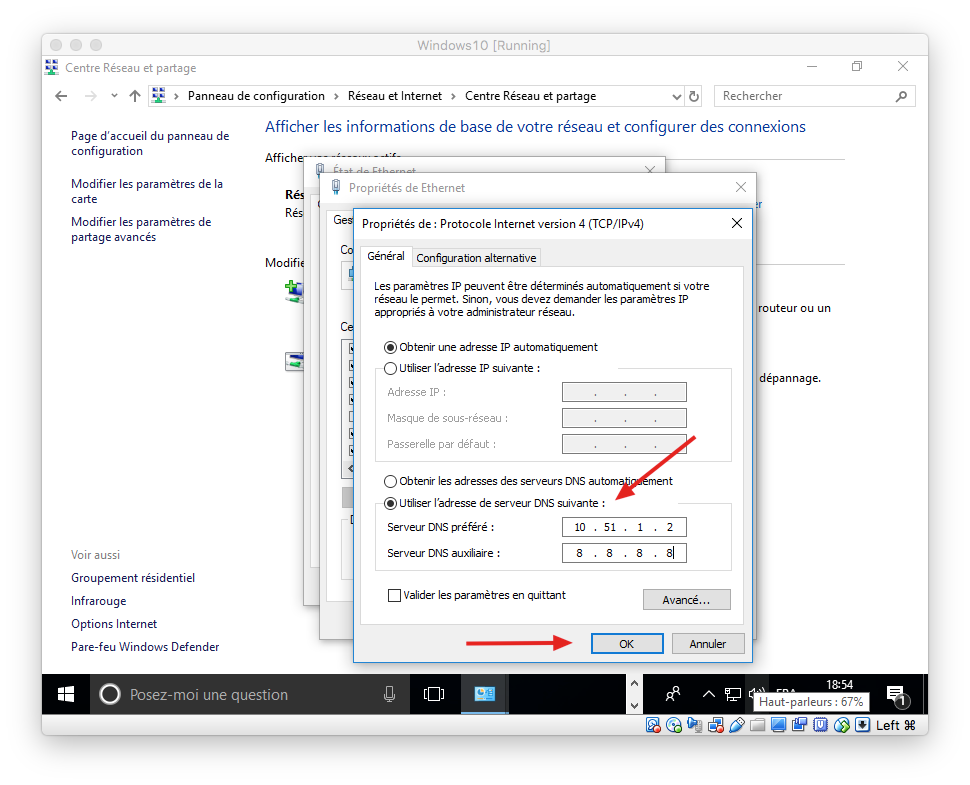Open Groupement résidentiel link
Screen dimensions: 970x785
(133, 578)
